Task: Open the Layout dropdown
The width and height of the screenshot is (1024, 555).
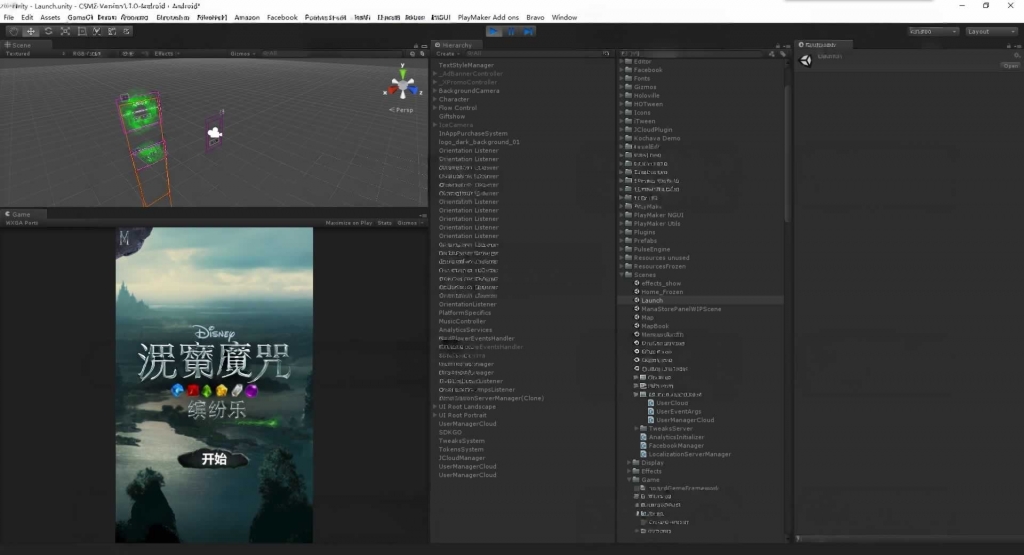Action: click(x=991, y=31)
